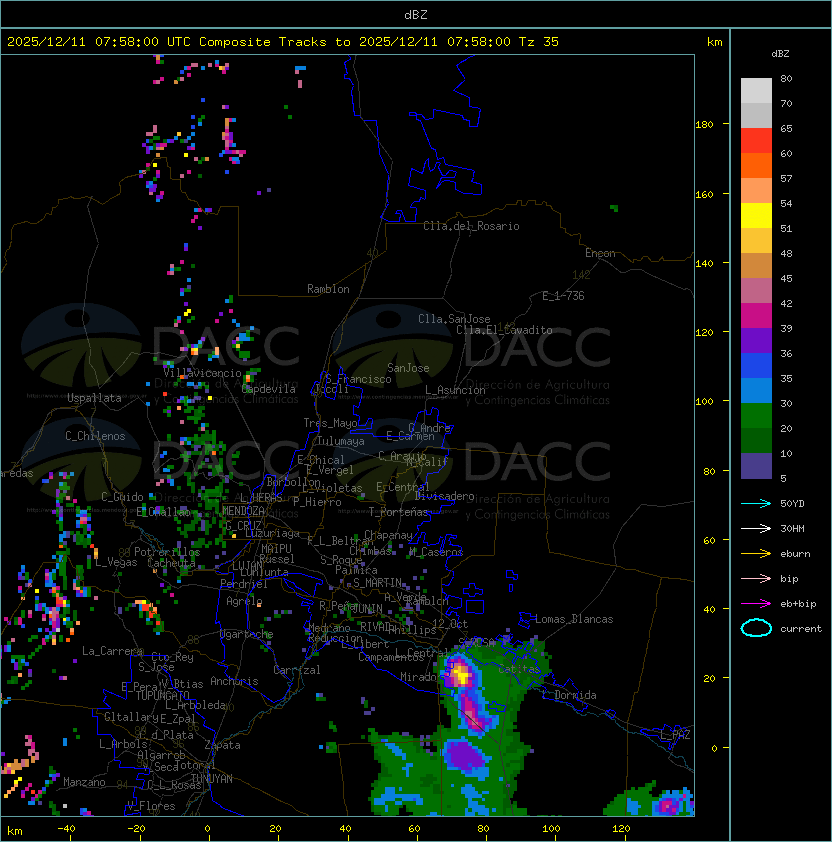This screenshot has height=842, width=832.
Task: Click the 'V_Flores' place label
Action: [x=151, y=806]
